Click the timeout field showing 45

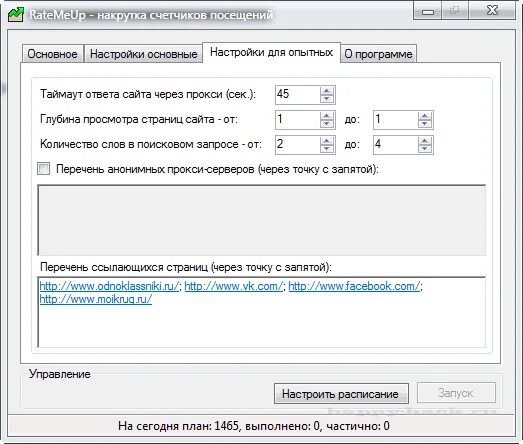298,94
